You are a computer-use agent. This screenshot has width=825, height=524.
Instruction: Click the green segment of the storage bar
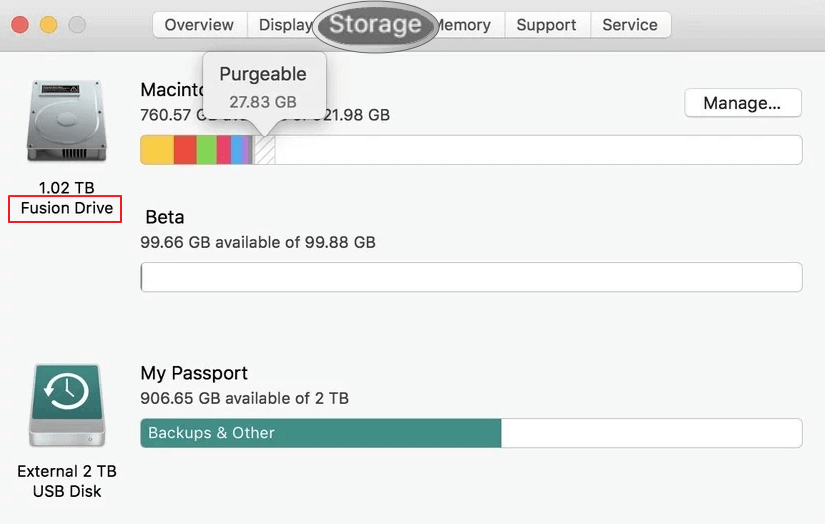pyautogui.click(x=206, y=150)
